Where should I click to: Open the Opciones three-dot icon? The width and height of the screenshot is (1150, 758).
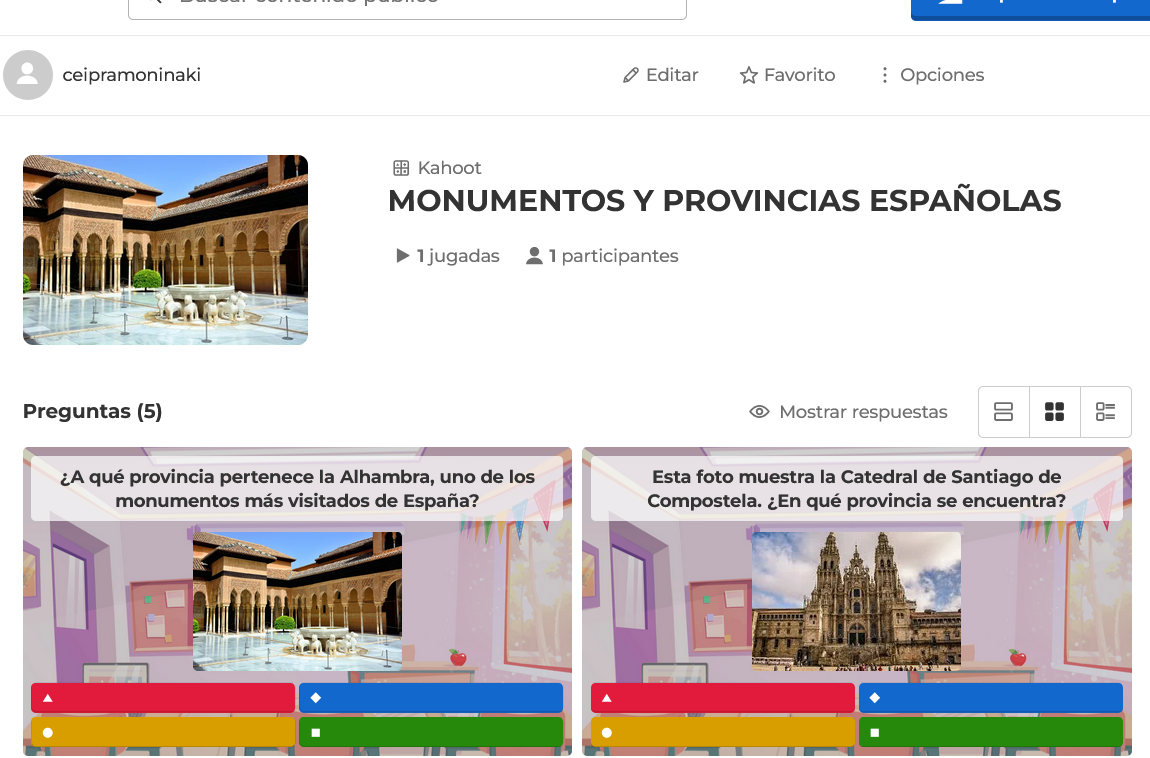click(884, 75)
